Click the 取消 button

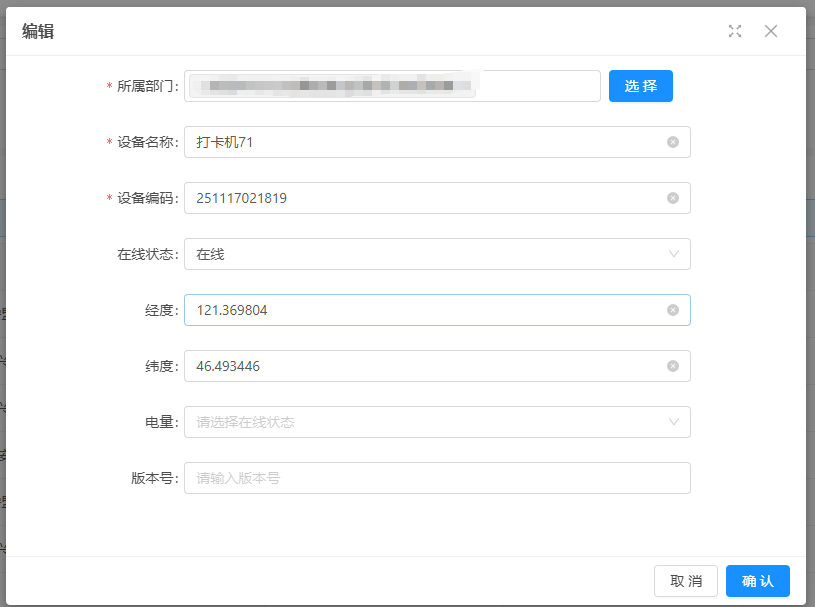click(x=686, y=581)
